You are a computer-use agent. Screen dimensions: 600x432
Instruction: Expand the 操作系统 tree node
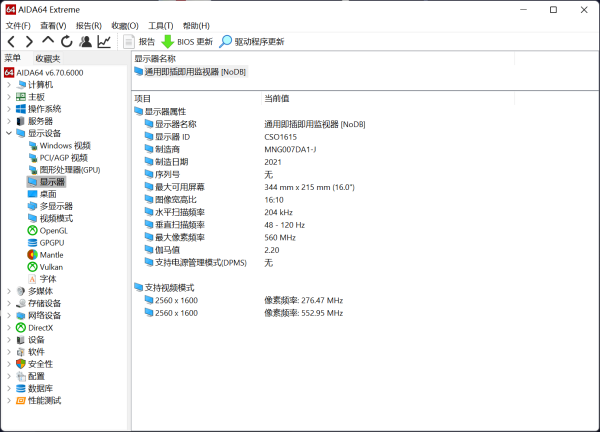[x=9, y=109]
